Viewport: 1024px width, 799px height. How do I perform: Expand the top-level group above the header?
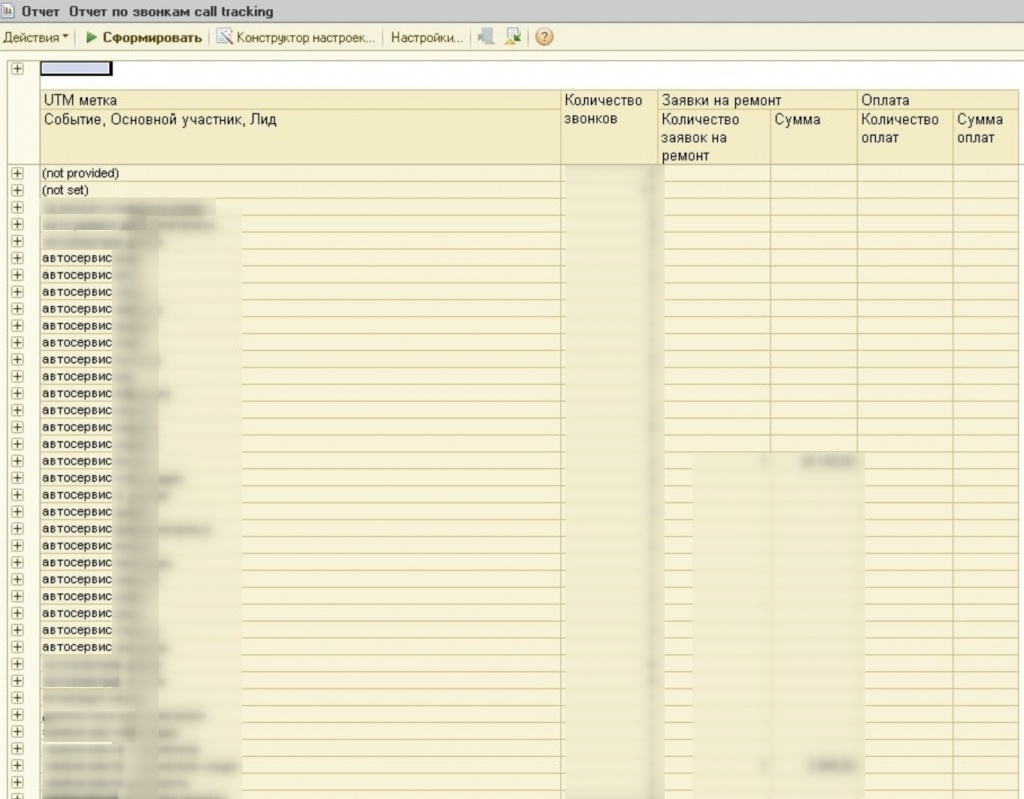click(x=17, y=68)
